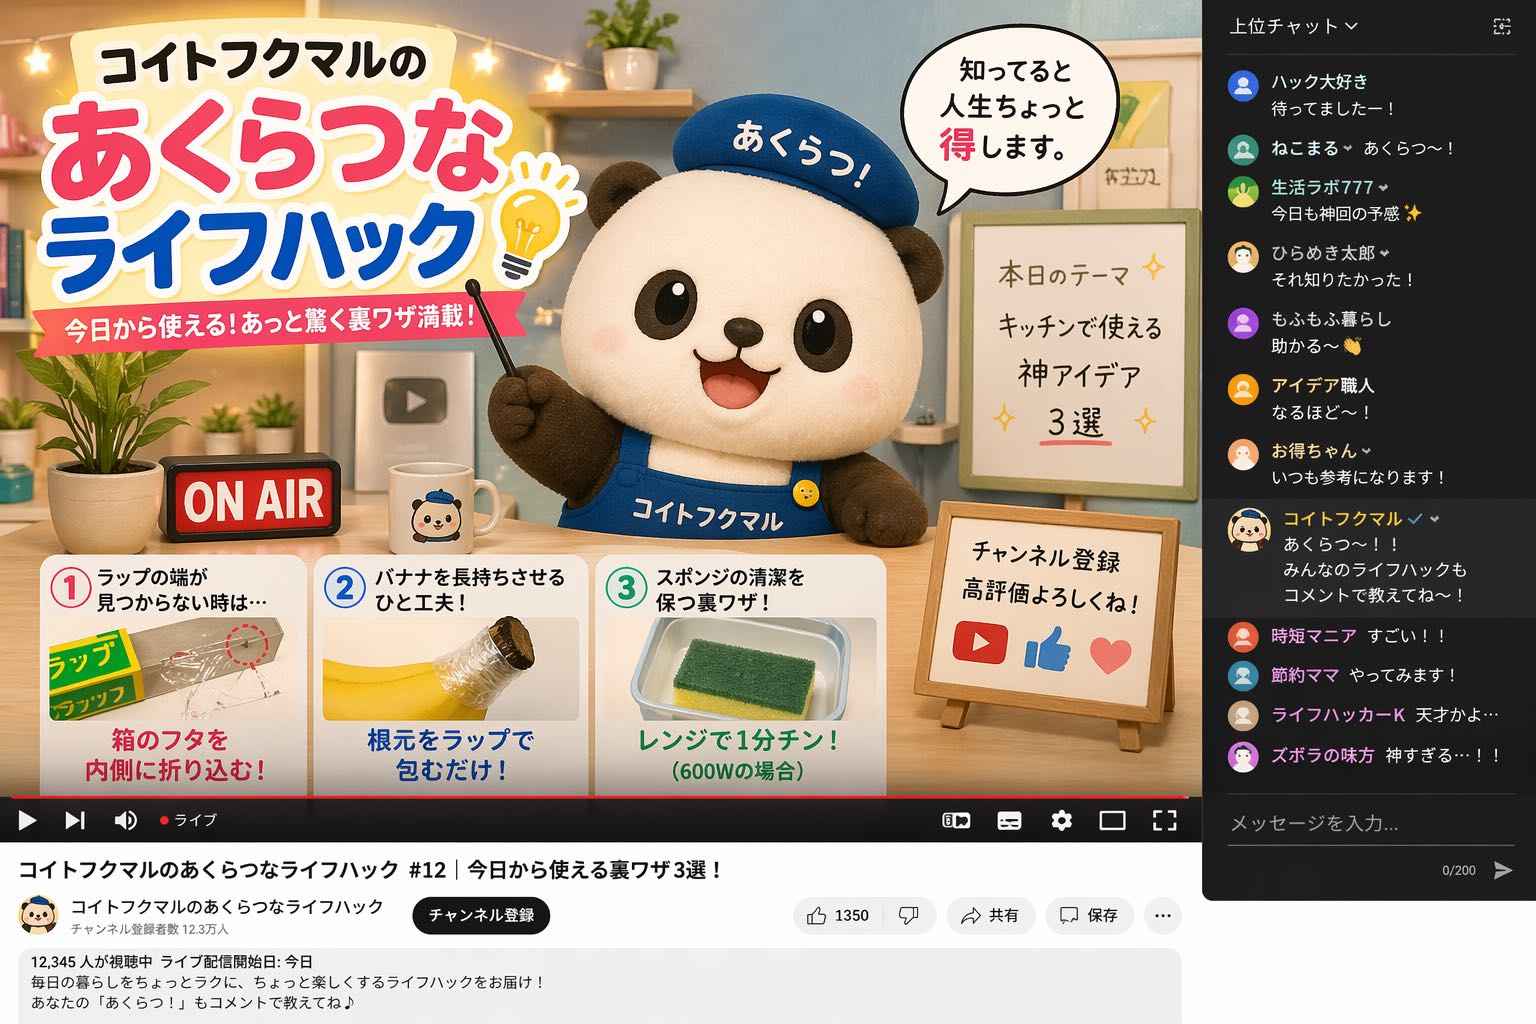1536x1024 pixels.
Task: Click the play button in video controls
Action: pyautogui.click(x=27, y=821)
